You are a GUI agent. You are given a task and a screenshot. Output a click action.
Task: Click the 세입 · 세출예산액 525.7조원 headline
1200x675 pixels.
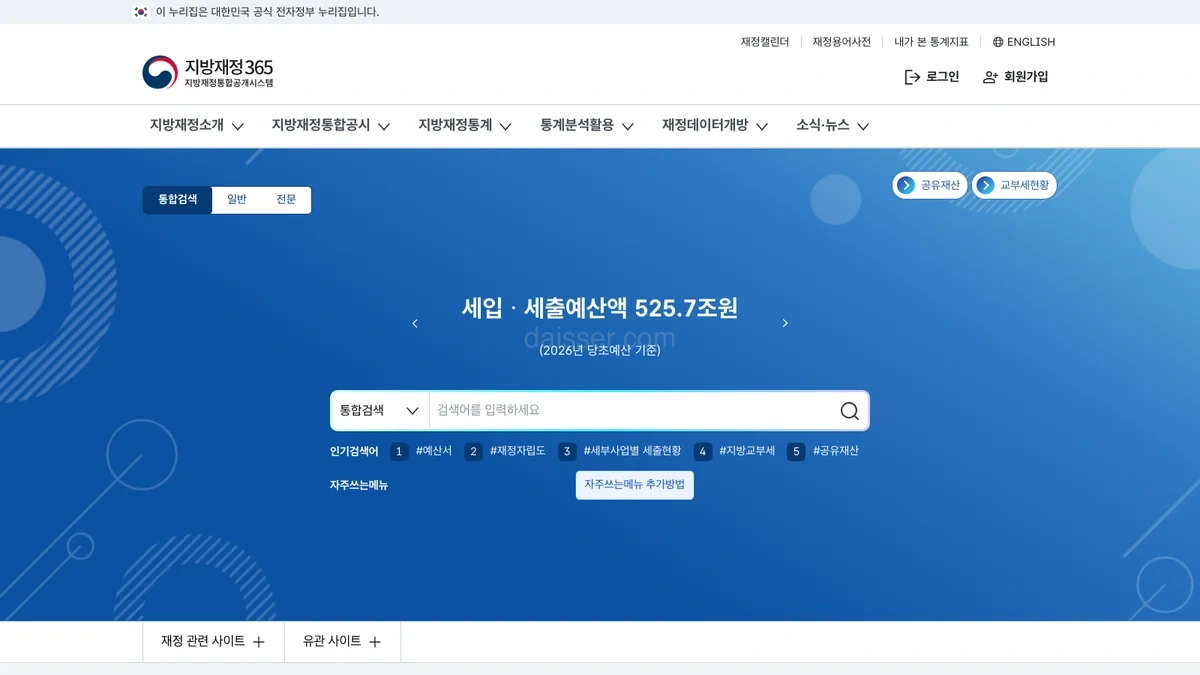click(600, 308)
